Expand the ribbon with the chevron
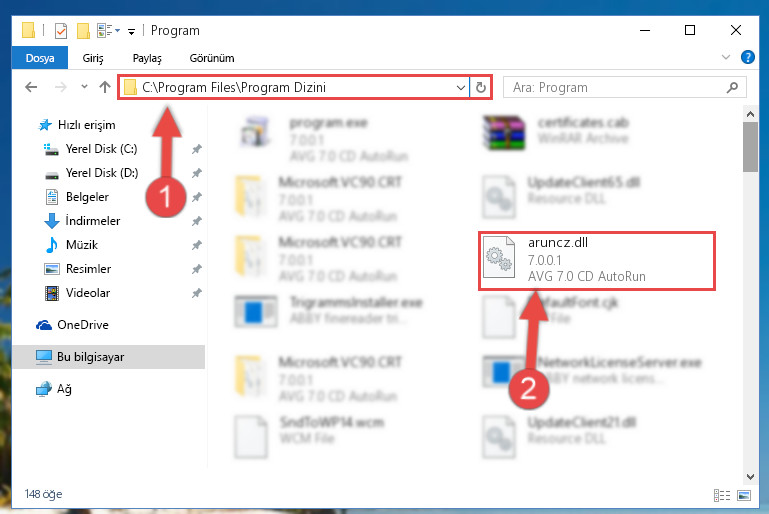The height and width of the screenshot is (514, 769). pos(726,57)
